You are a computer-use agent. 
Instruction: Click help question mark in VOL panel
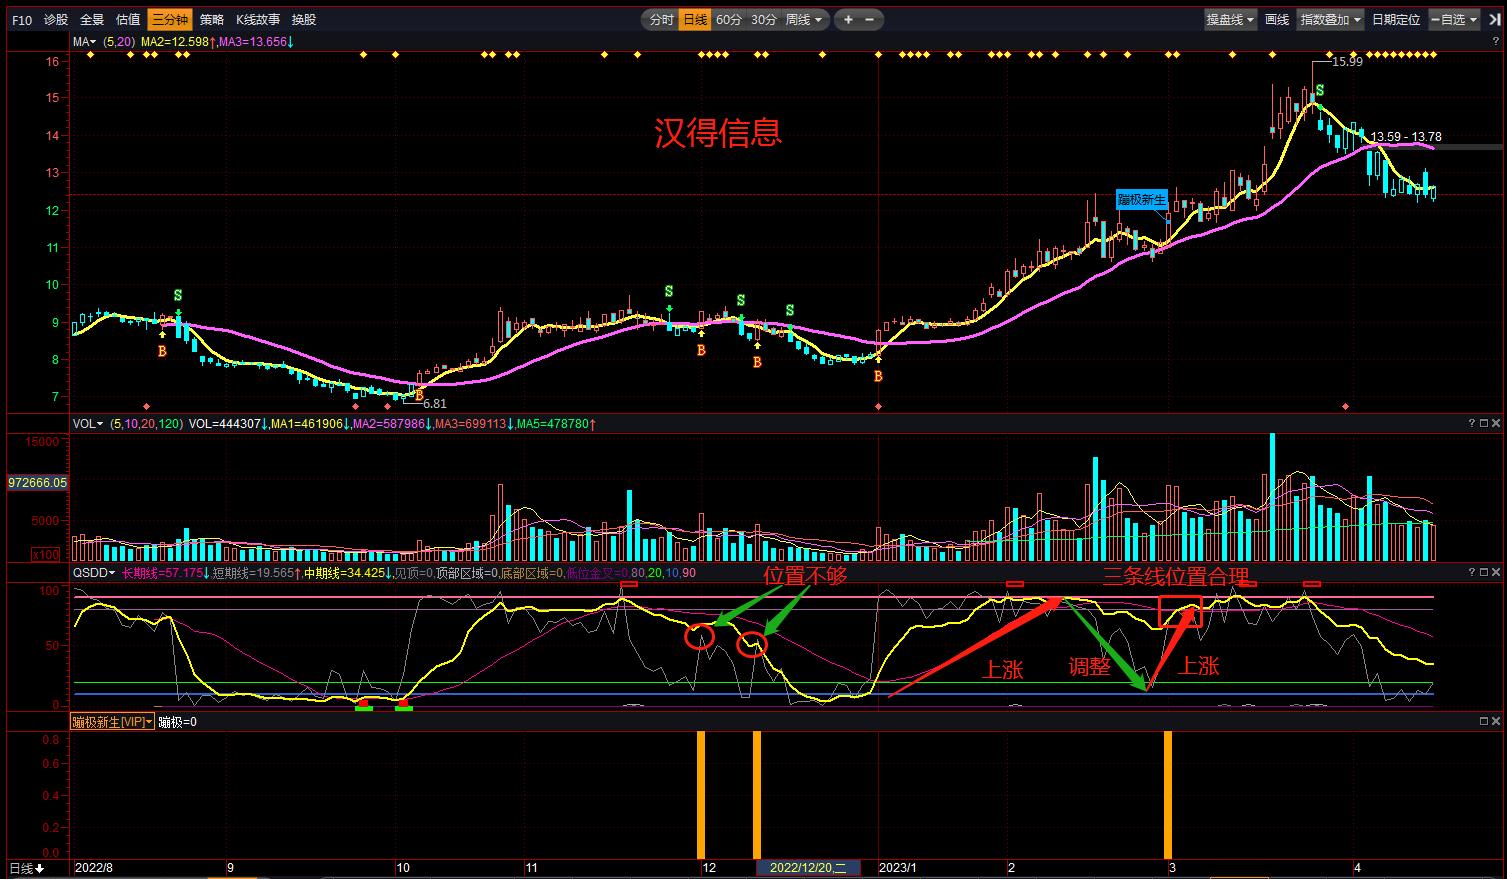pos(1471,424)
